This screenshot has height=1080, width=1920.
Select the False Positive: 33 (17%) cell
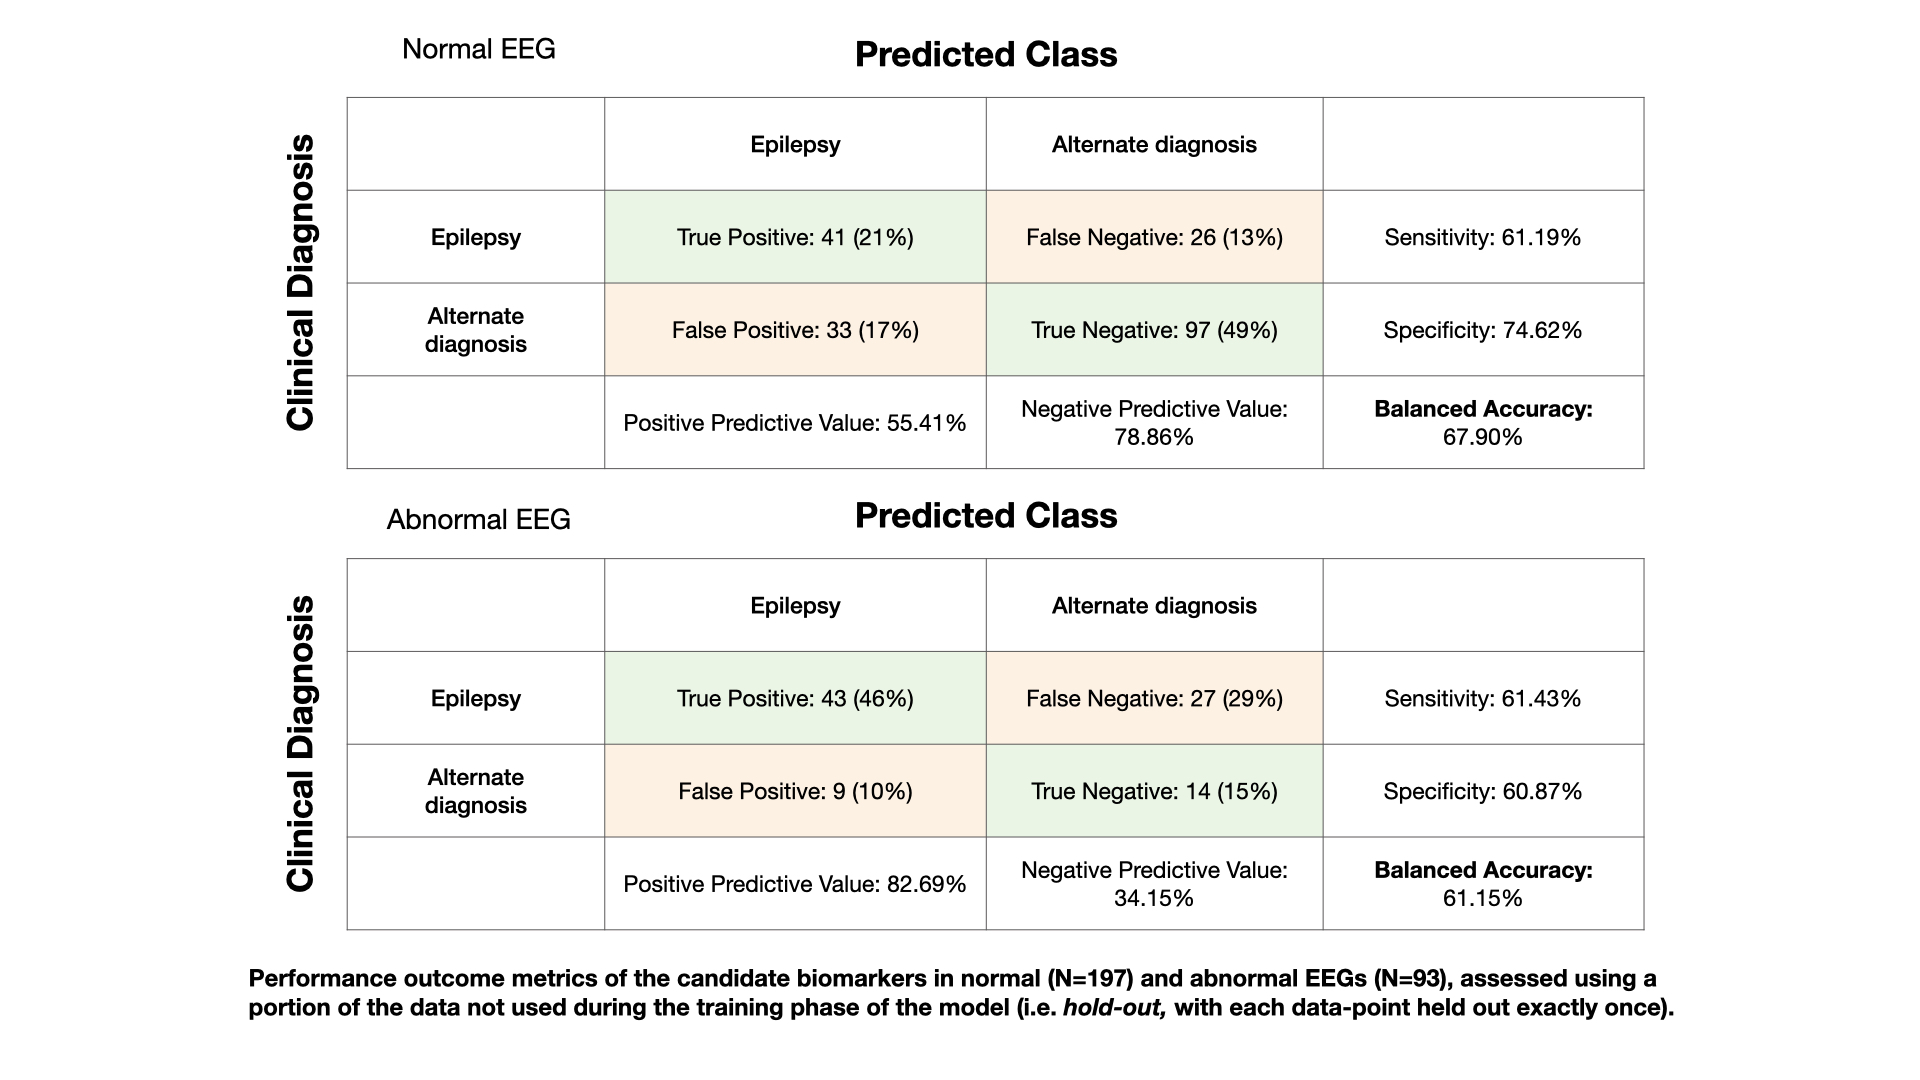pos(795,330)
